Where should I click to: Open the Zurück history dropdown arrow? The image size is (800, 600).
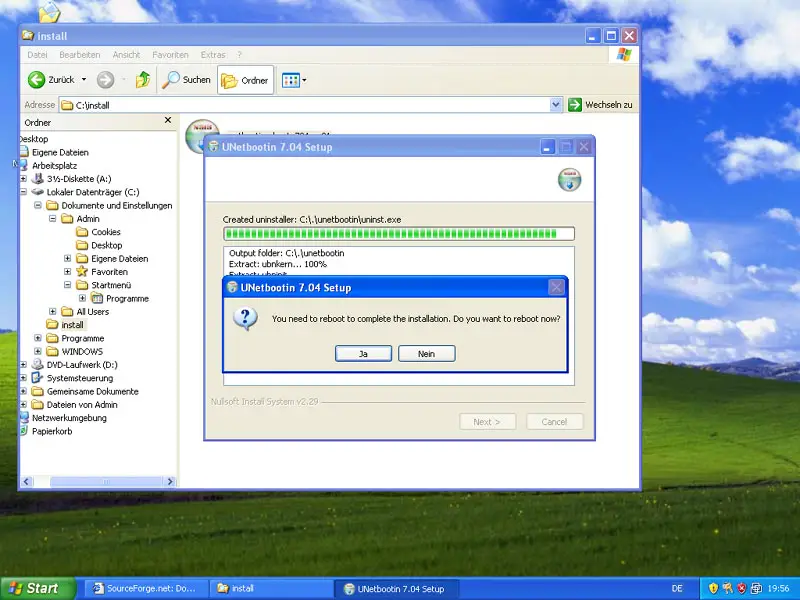[84, 80]
